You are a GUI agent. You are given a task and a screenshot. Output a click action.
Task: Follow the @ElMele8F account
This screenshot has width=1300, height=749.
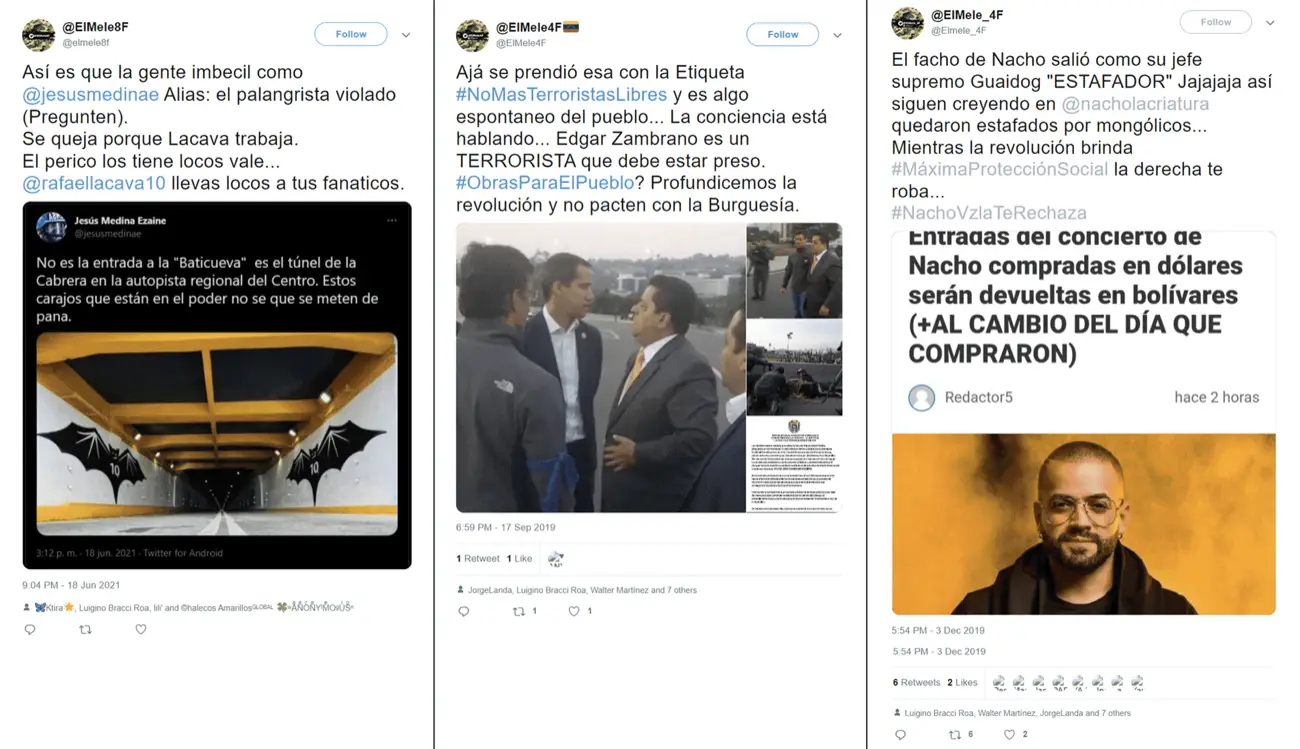(x=351, y=34)
